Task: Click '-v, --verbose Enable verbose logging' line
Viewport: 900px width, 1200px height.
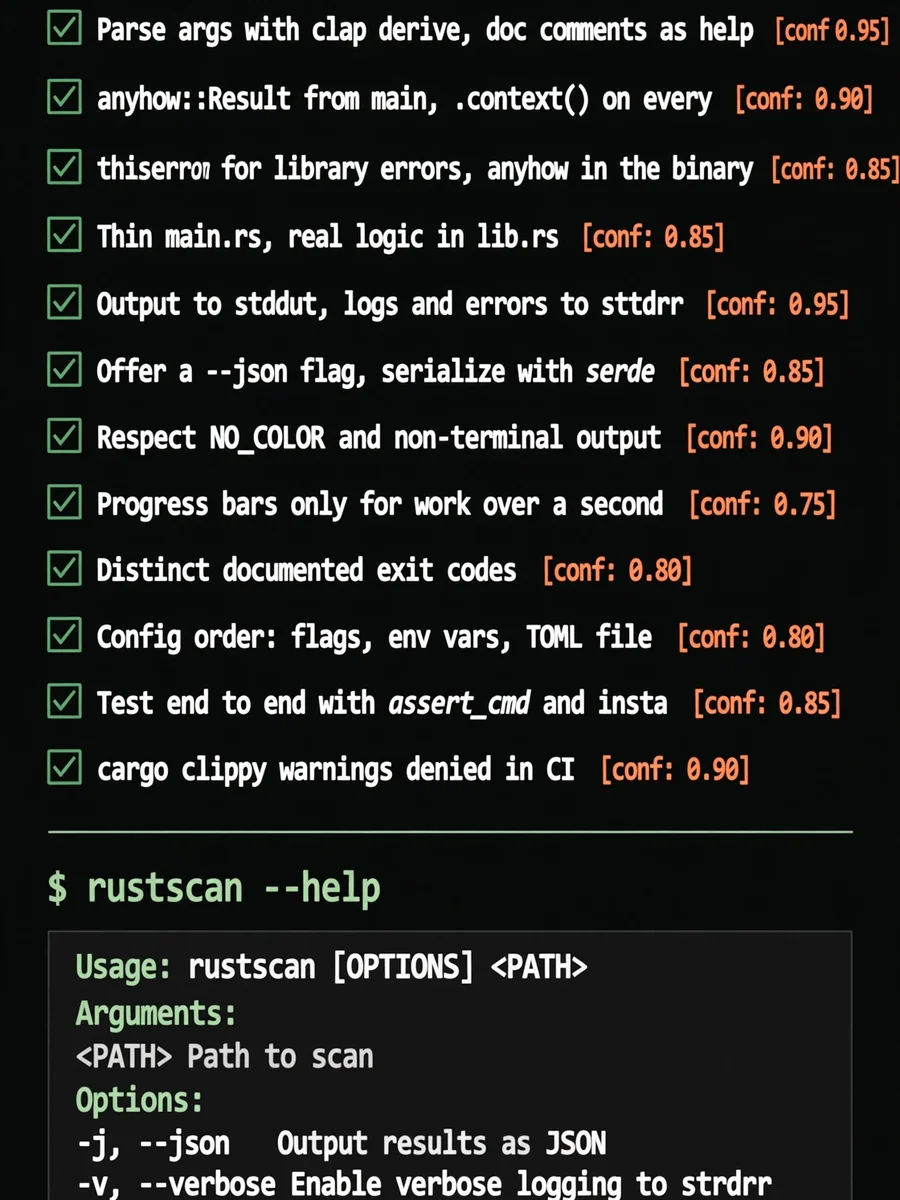Action: pyautogui.click(x=424, y=1185)
